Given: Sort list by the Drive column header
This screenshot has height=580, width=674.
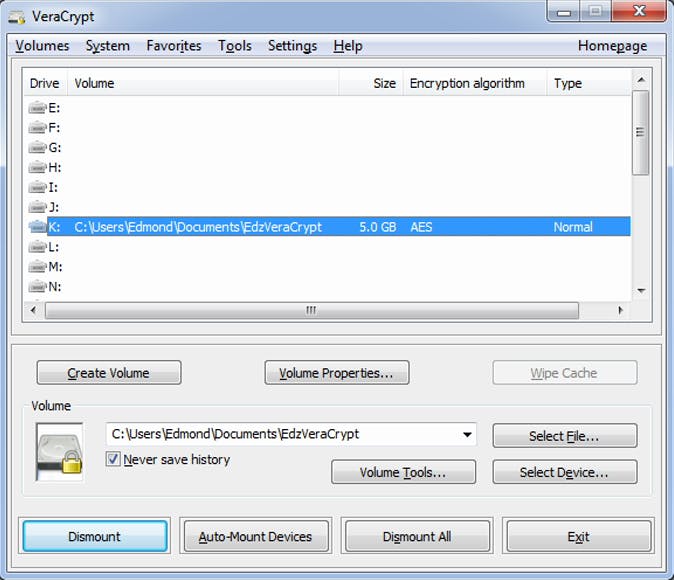Looking at the screenshot, I should [45, 83].
